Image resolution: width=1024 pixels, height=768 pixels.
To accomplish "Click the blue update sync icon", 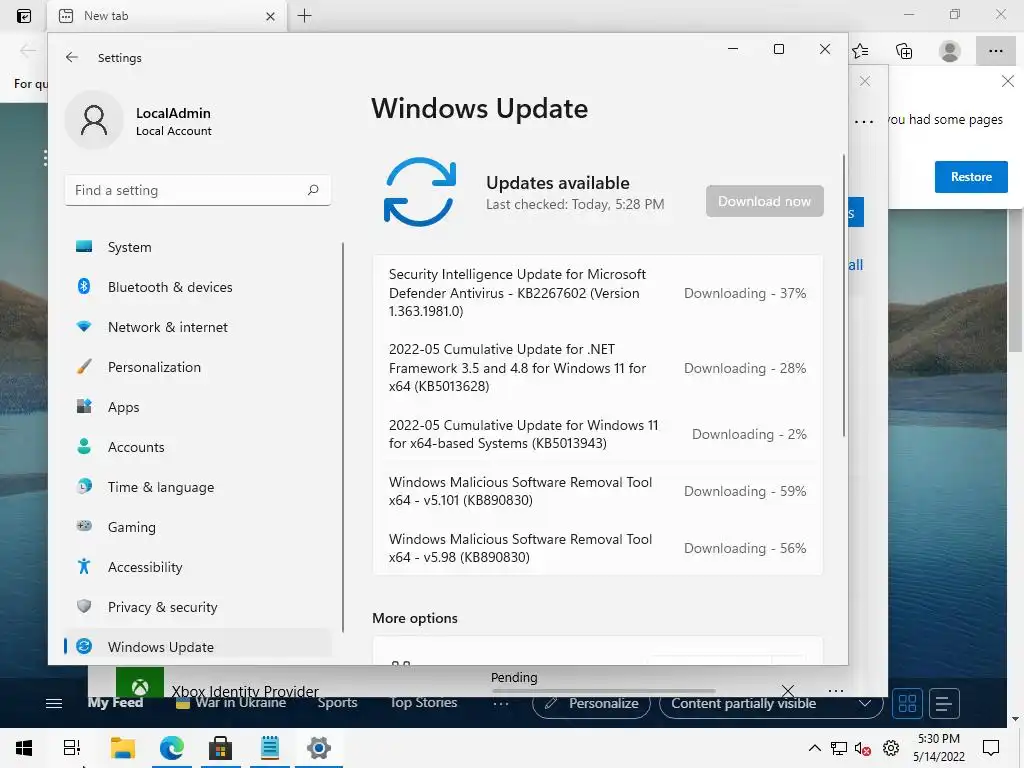I will click(x=419, y=191).
